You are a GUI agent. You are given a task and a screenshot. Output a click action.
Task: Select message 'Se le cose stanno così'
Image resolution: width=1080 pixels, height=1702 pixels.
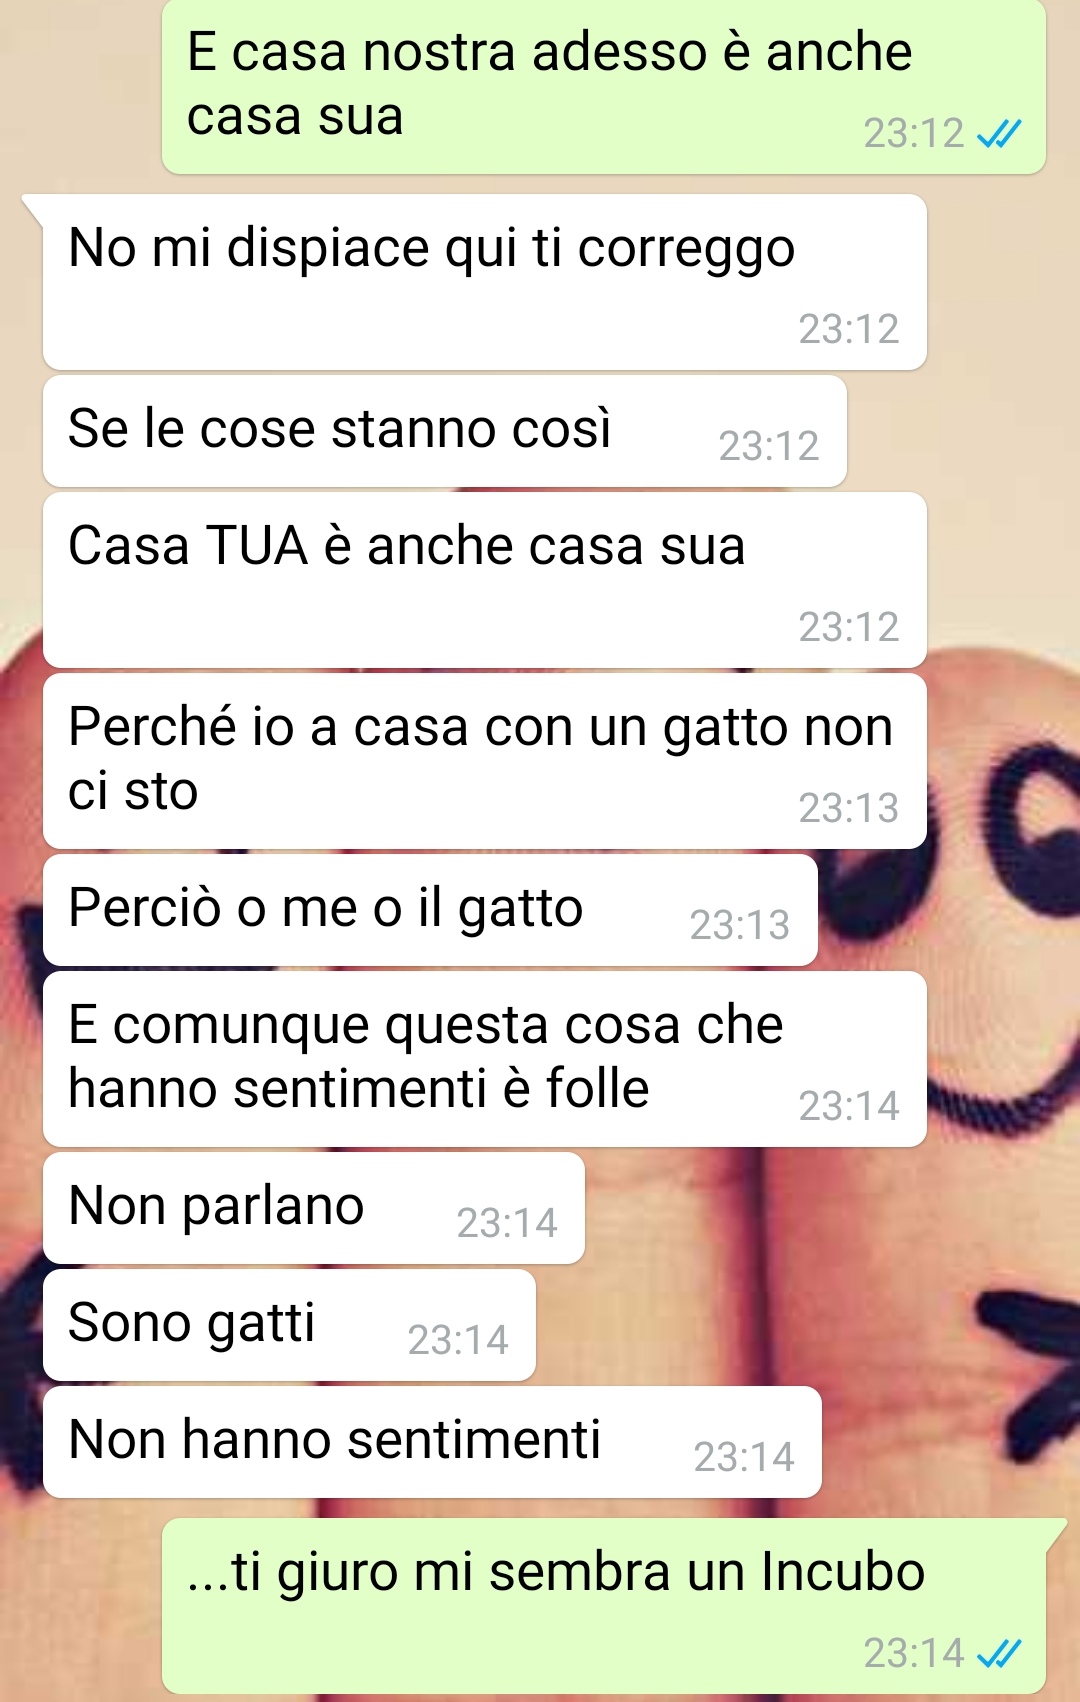[x=445, y=431]
